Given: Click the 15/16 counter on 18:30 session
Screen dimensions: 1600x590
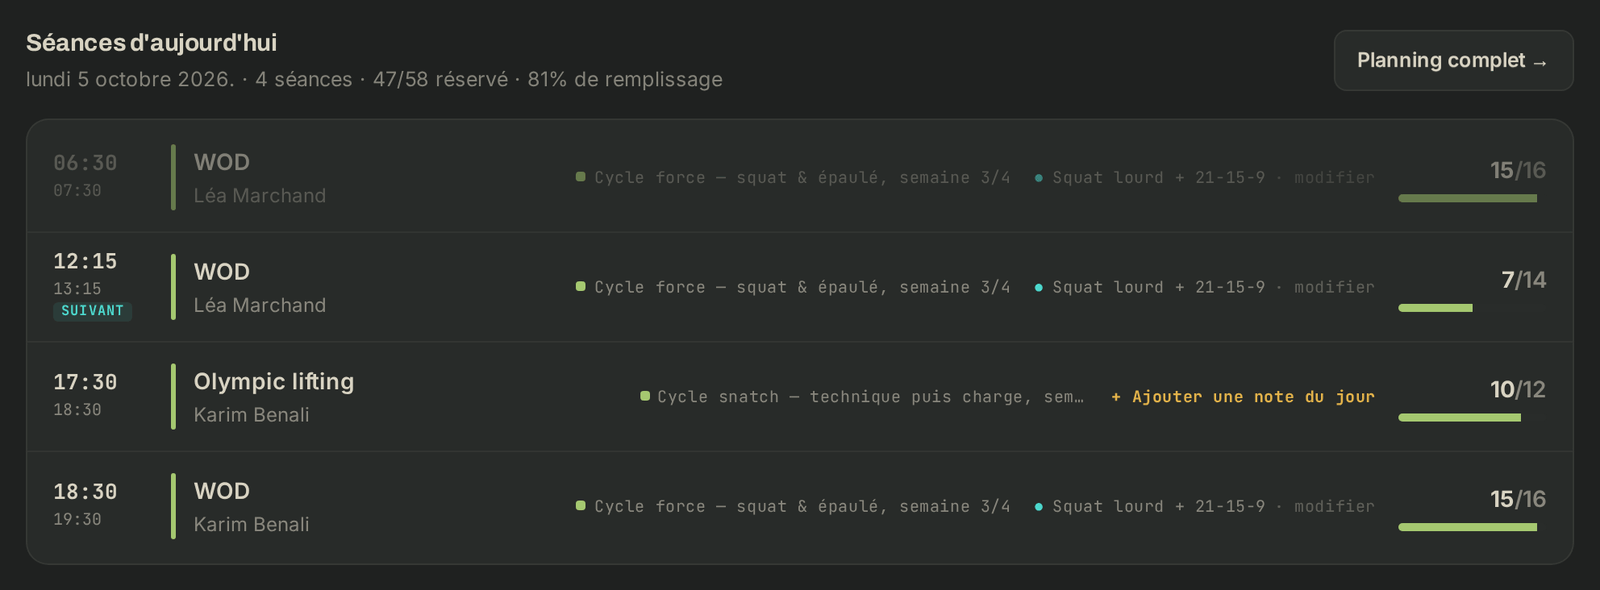Looking at the screenshot, I should tap(1518, 499).
